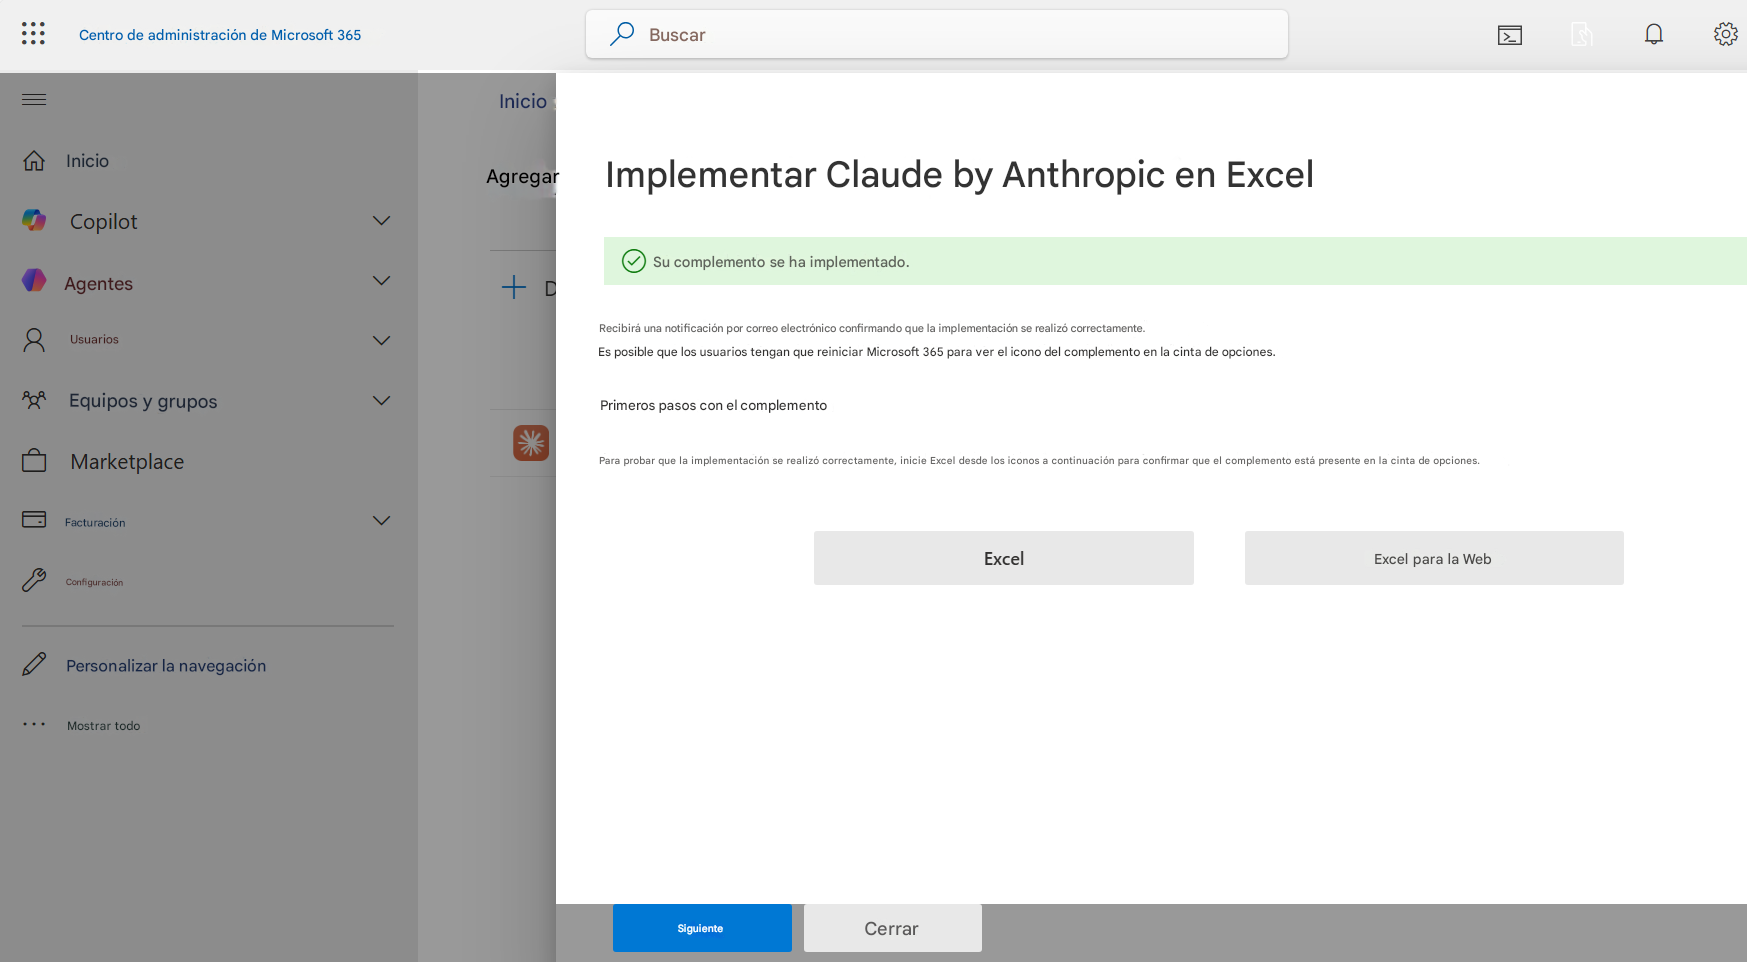1747x962 pixels.
Task: Click the Siguiente button
Action: 702,928
